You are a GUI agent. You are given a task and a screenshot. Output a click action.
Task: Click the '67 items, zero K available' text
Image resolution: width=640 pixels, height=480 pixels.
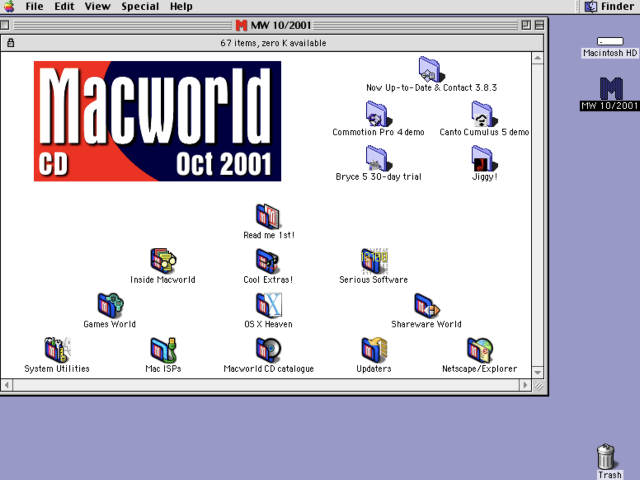273,43
